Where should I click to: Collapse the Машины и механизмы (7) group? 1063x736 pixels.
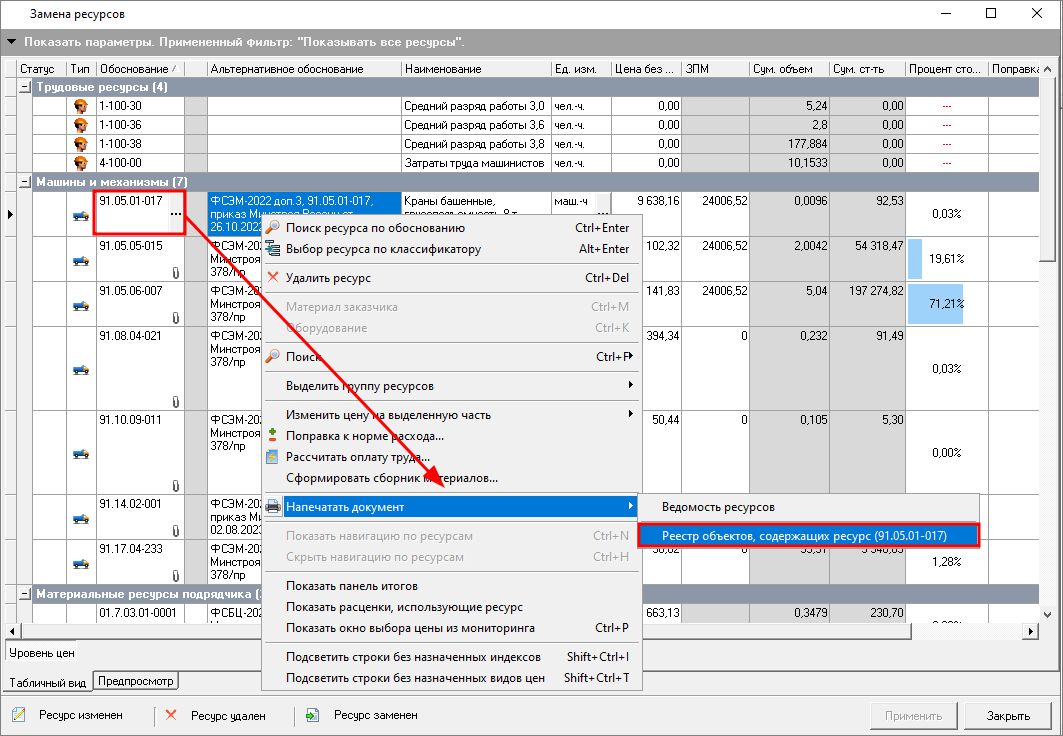tap(25, 182)
